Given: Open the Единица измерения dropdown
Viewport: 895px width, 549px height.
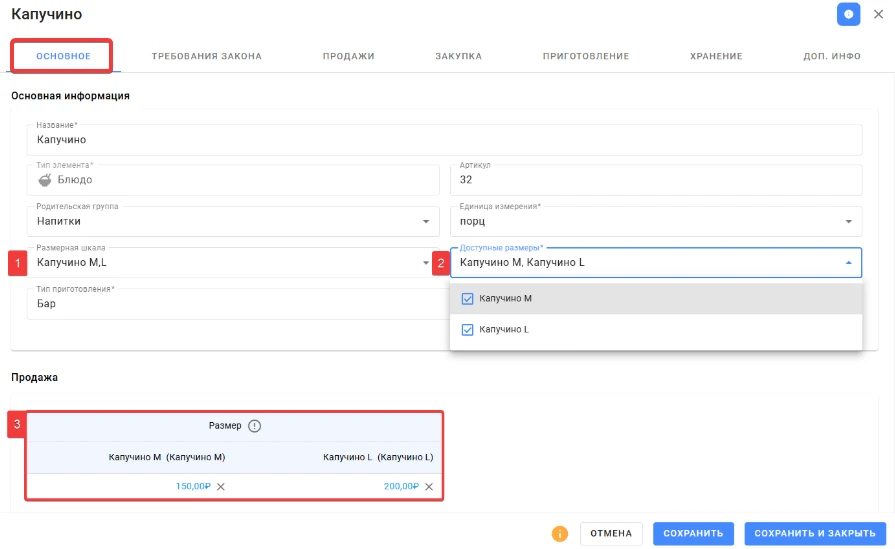Looking at the screenshot, I should click(849, 221).
